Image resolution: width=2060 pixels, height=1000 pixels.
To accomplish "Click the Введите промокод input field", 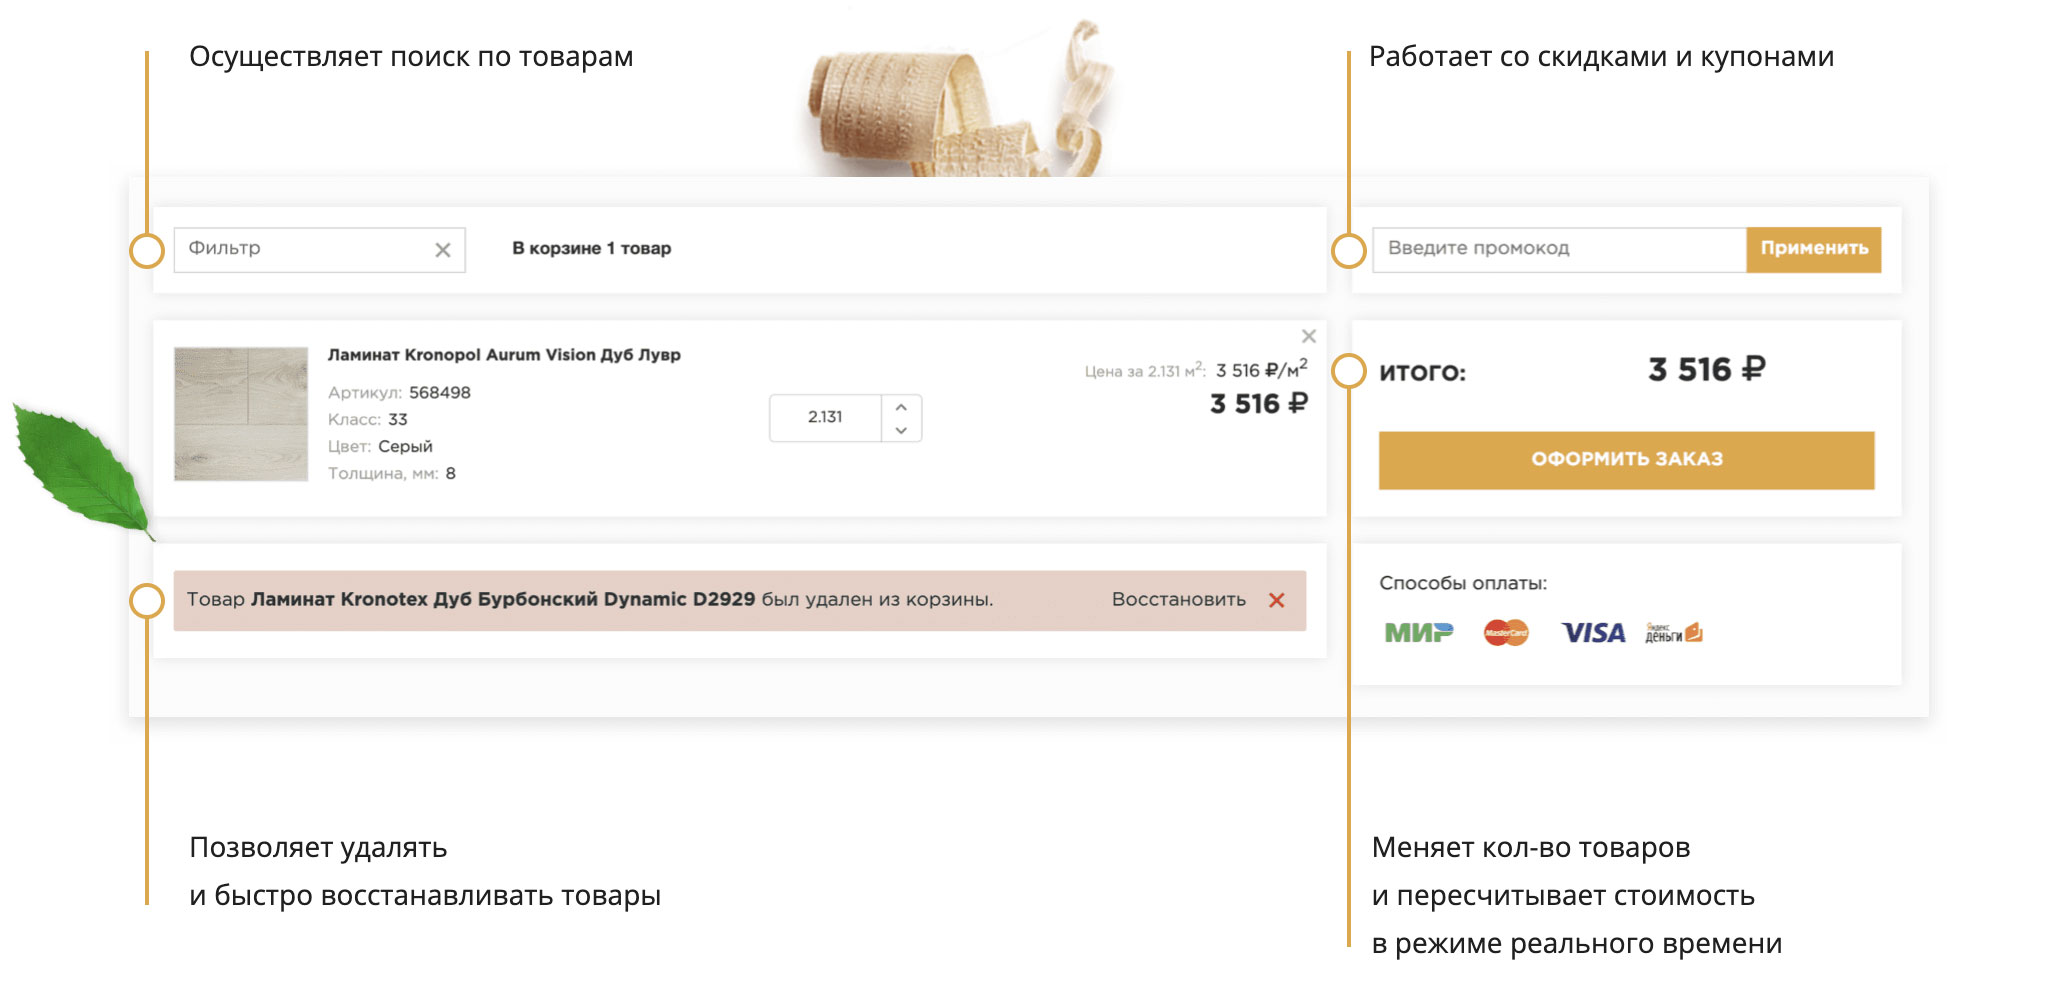I will 1558,250.
